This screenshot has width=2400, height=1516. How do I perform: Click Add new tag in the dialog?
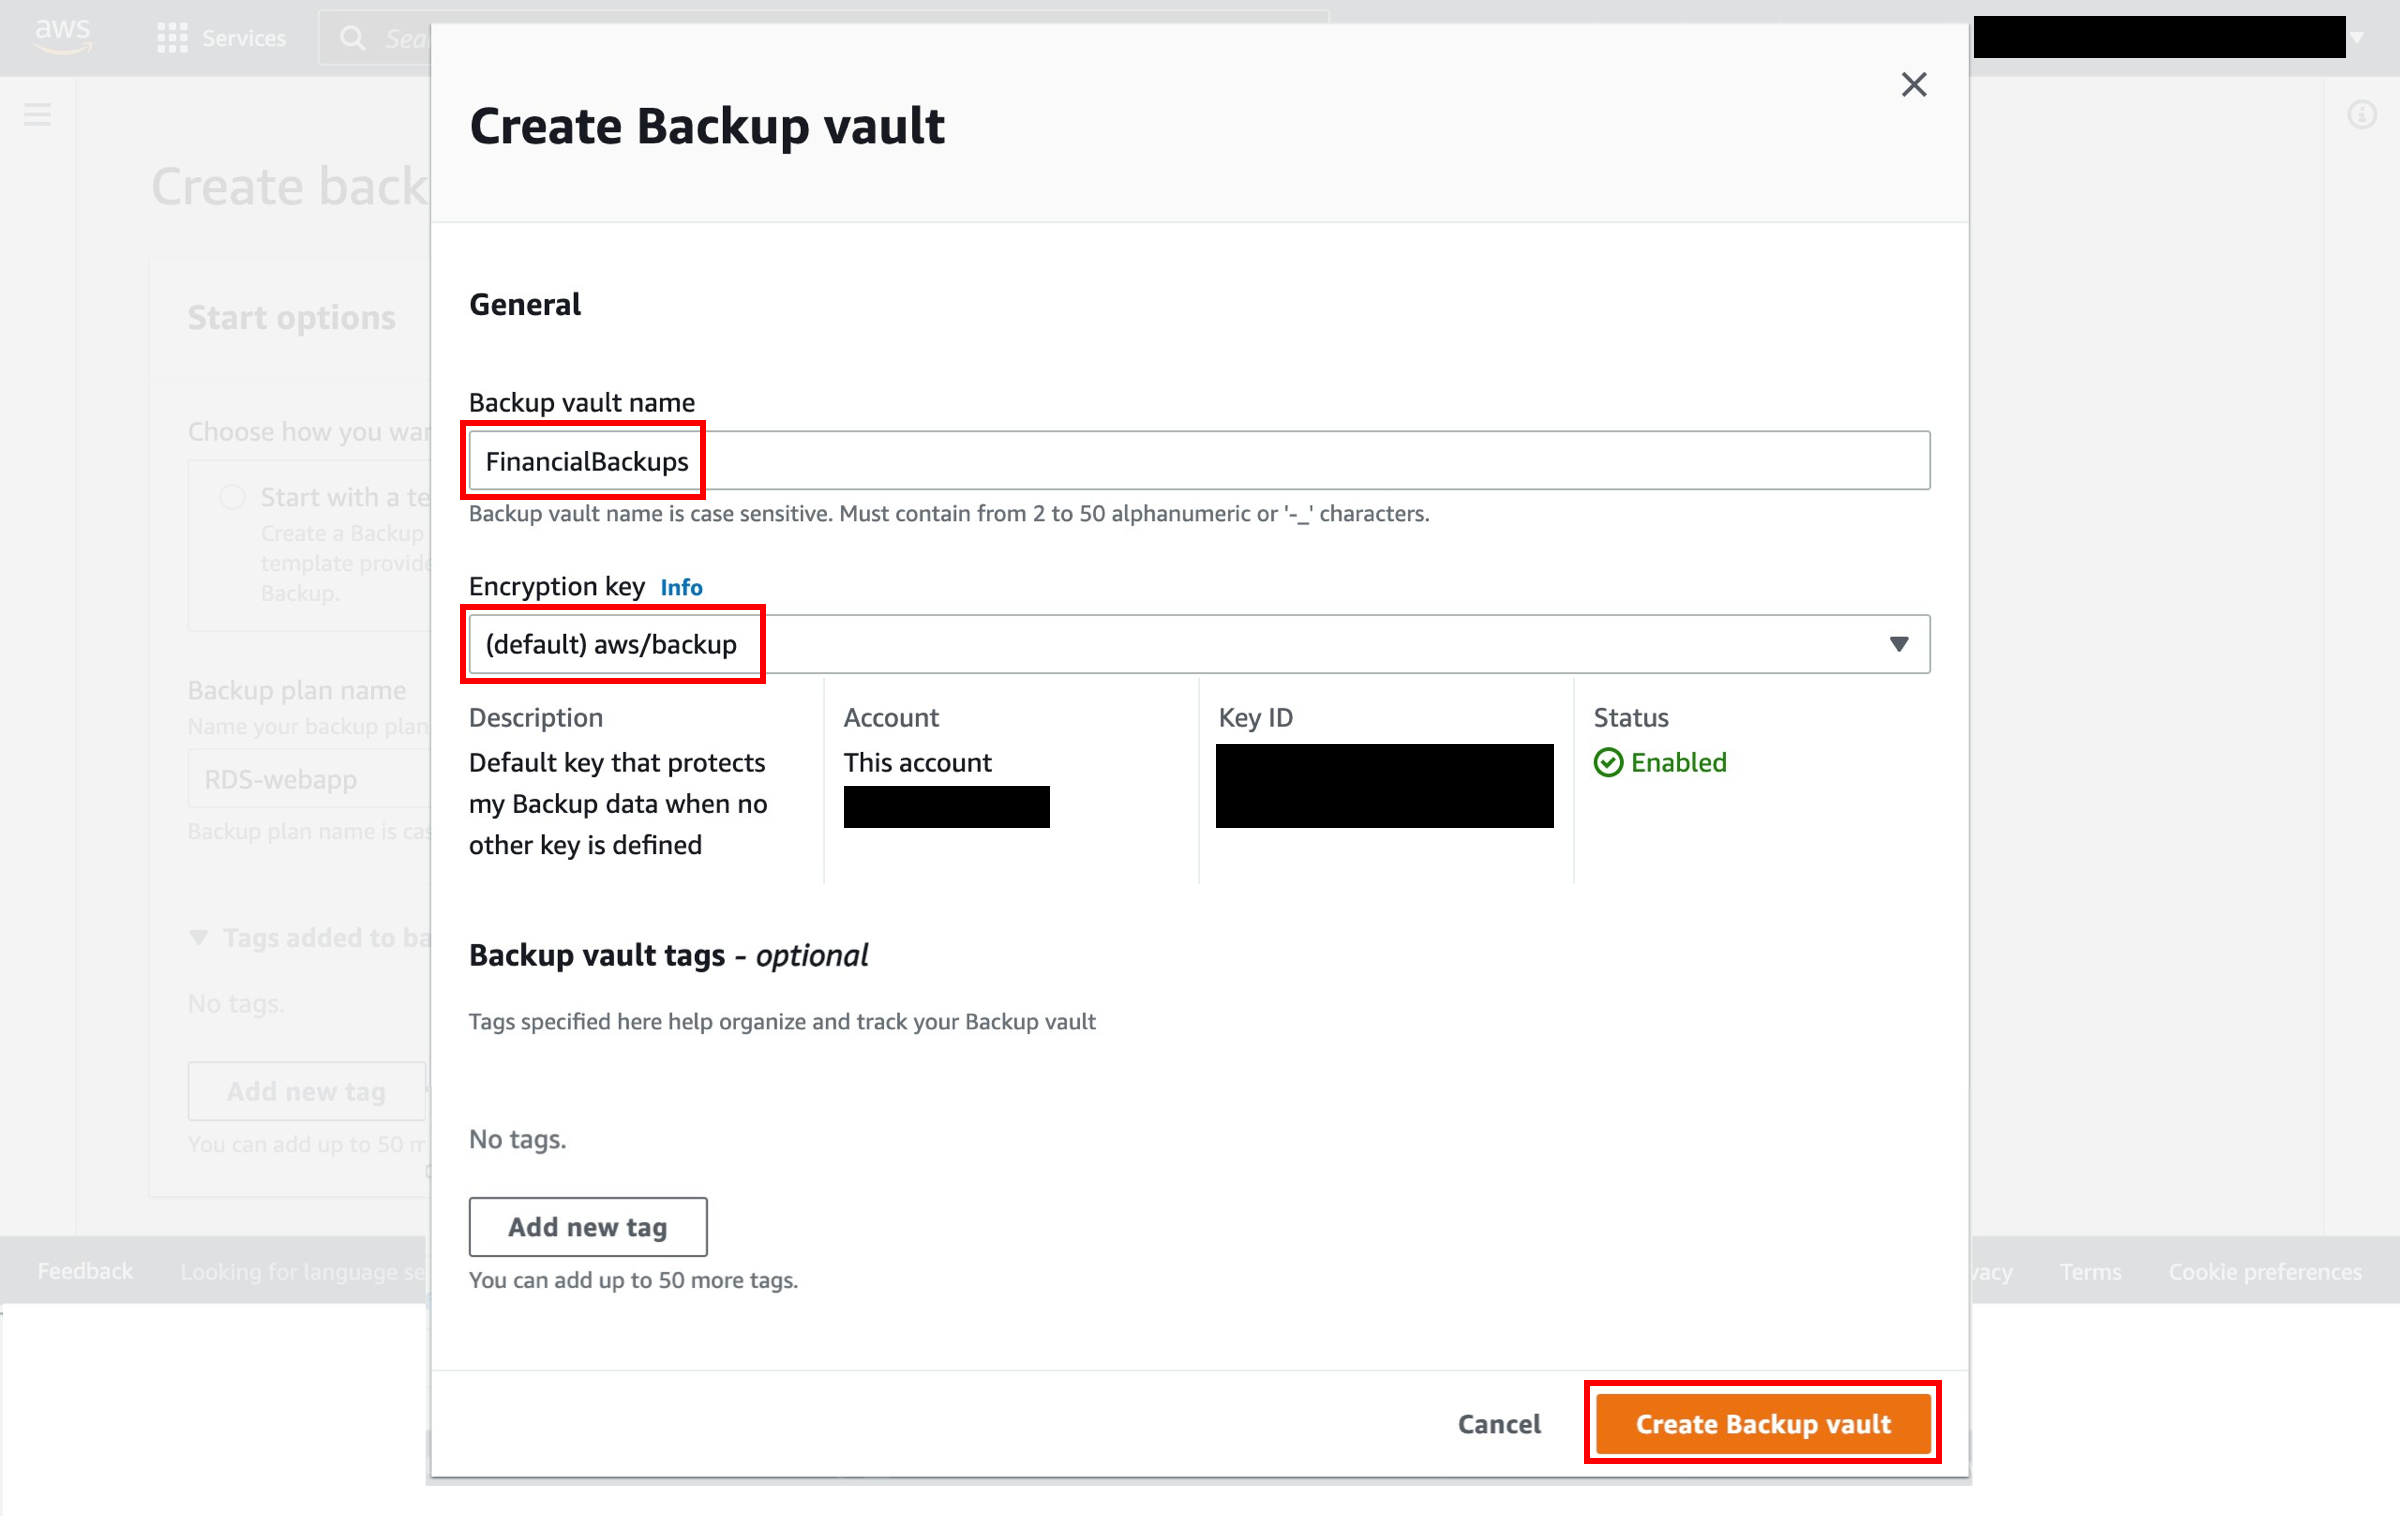587,1227
